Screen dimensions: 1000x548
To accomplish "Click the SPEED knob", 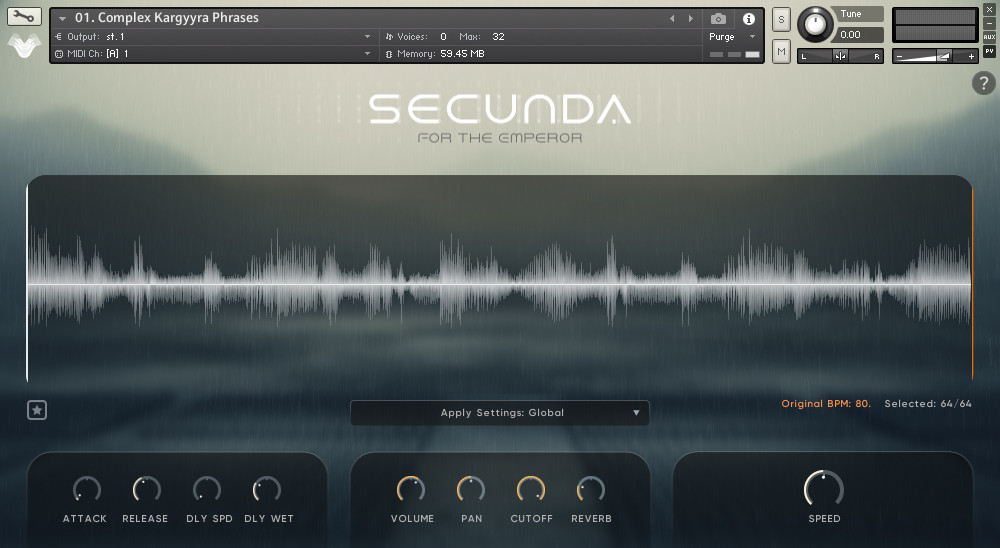I will click(824, 489).
